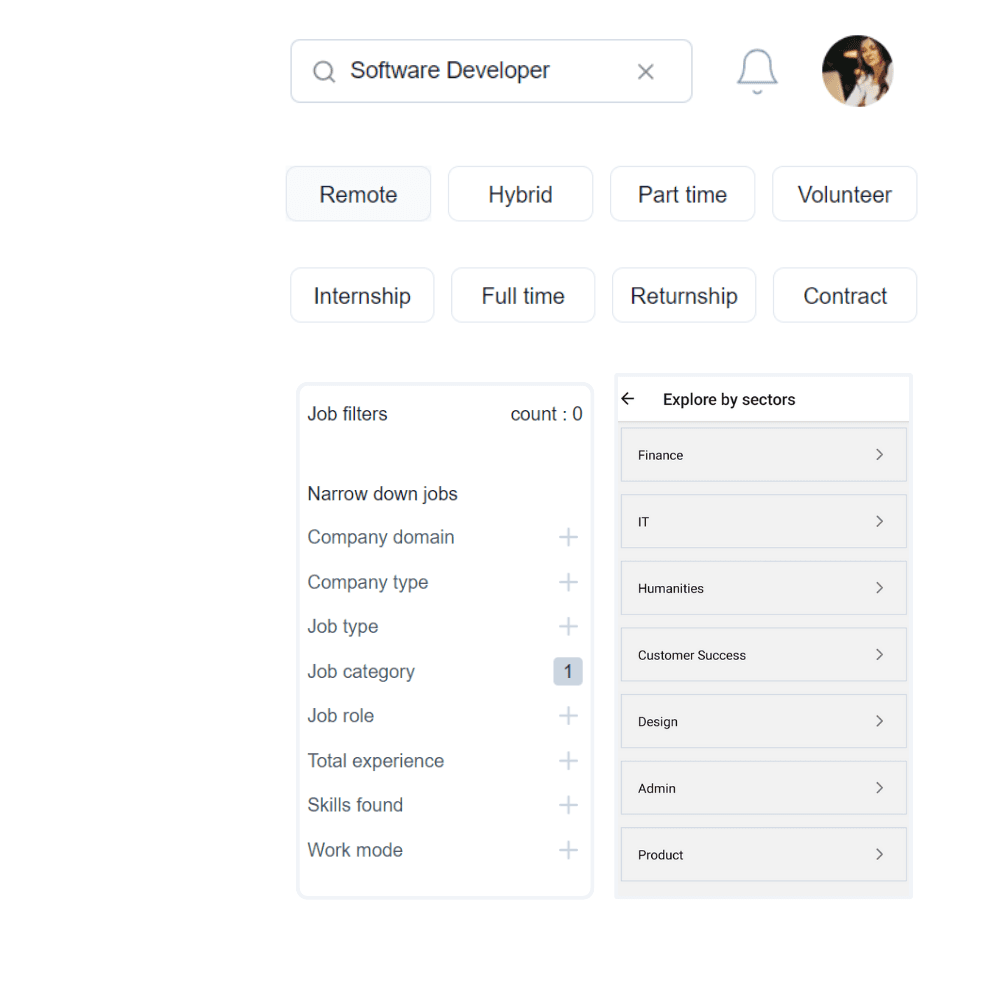
Task: Toggle the Remote filter chip
Action: [x=358, y=194]
